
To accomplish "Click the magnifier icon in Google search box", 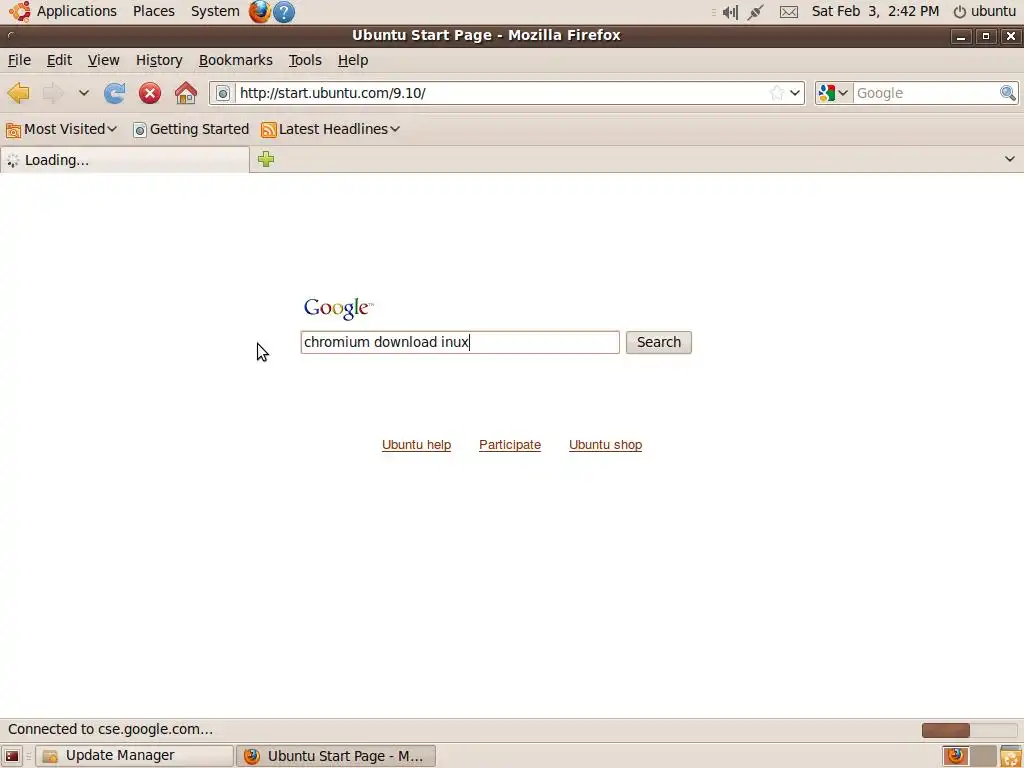I will (1008, 93).
